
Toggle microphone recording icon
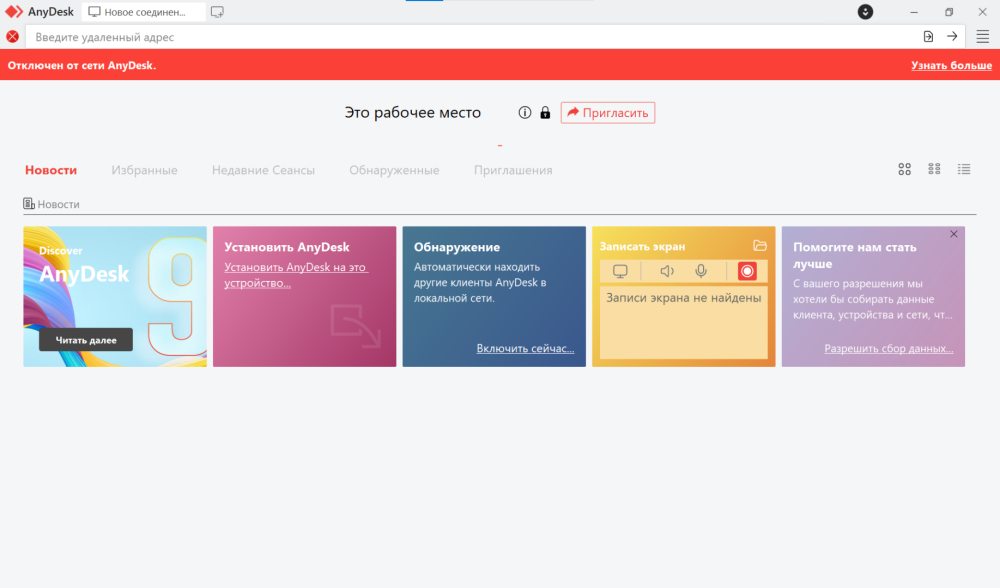[x=701, y=271]
